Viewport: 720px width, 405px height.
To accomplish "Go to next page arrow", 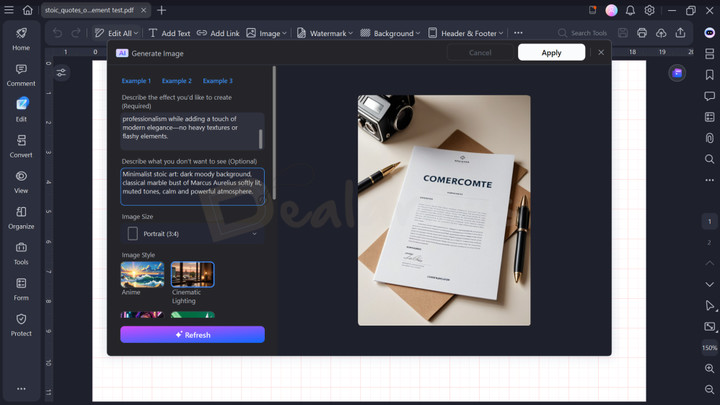I will [709, 284].
